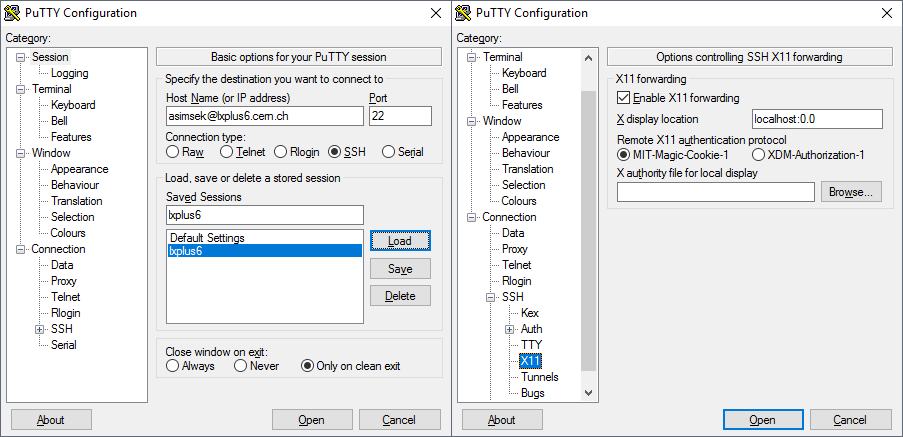Click Open button in right window
Viewport: 903px width, 437px height.
(x=762, y=420)
